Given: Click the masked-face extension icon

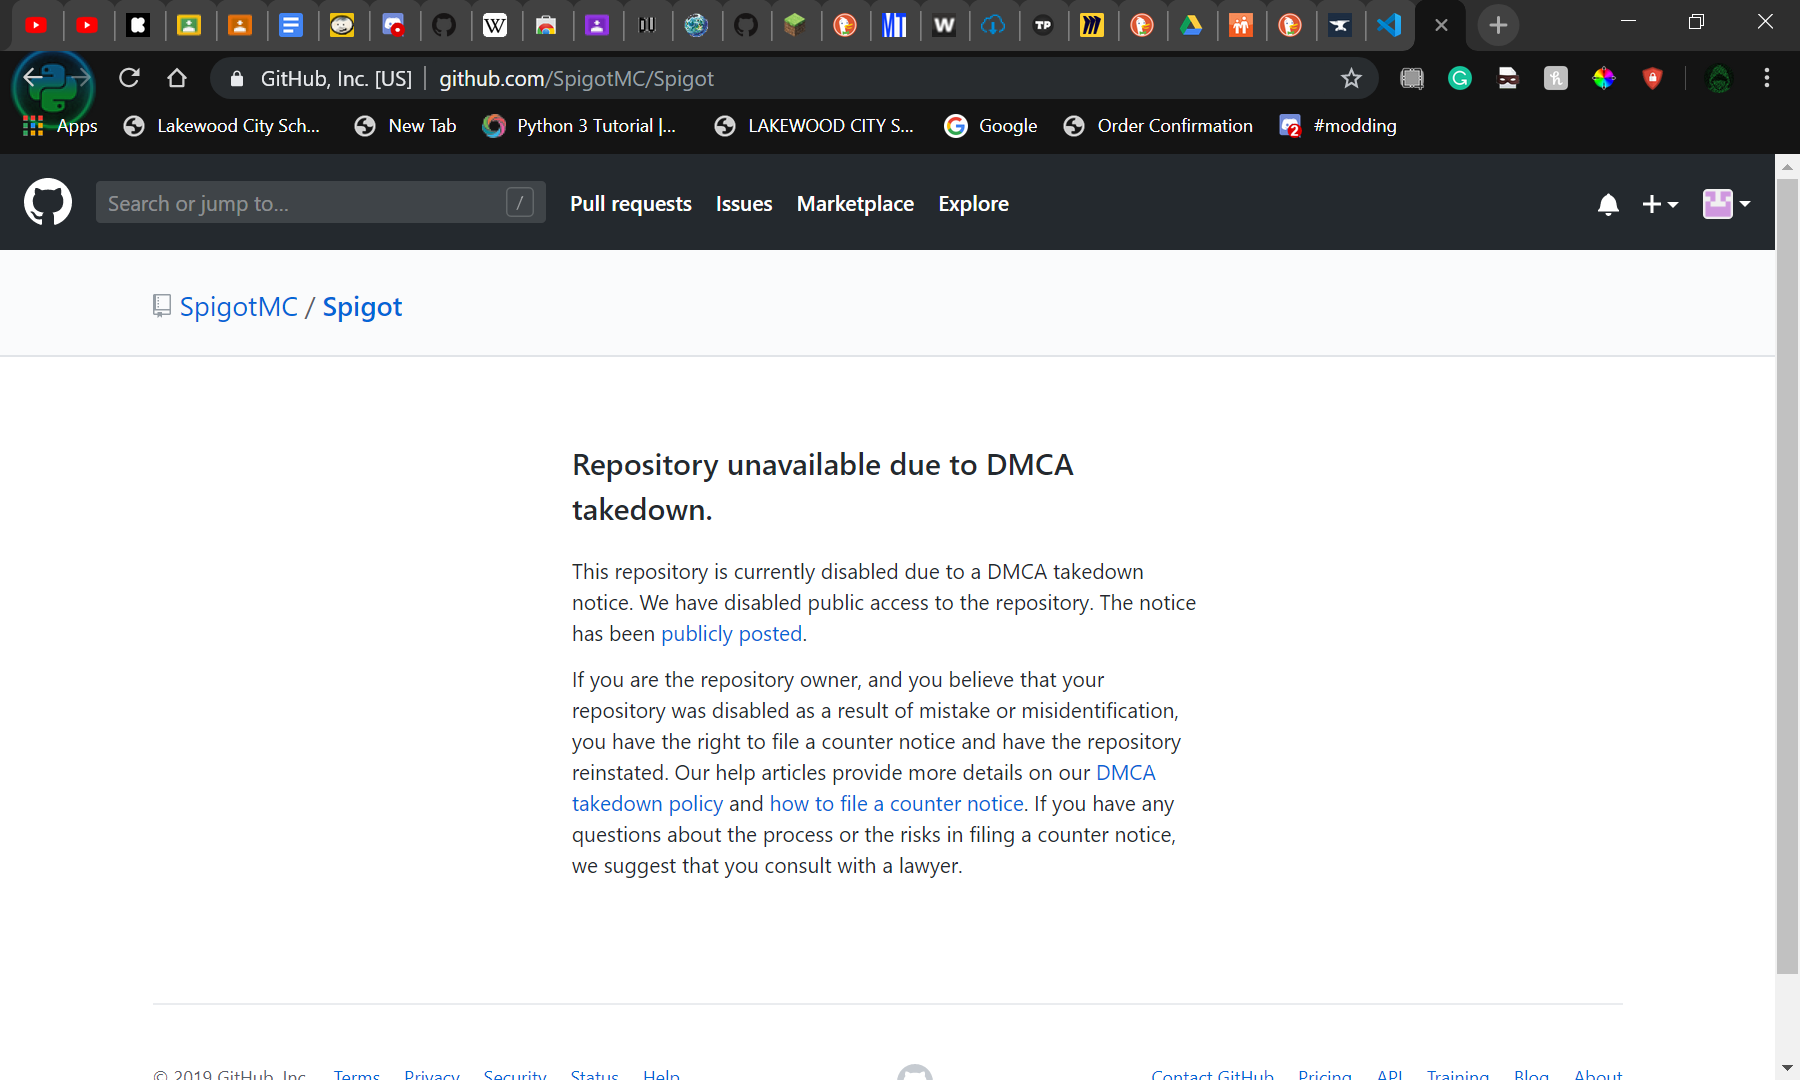Looking at the screenshot, I should [x=1508, y=78].
